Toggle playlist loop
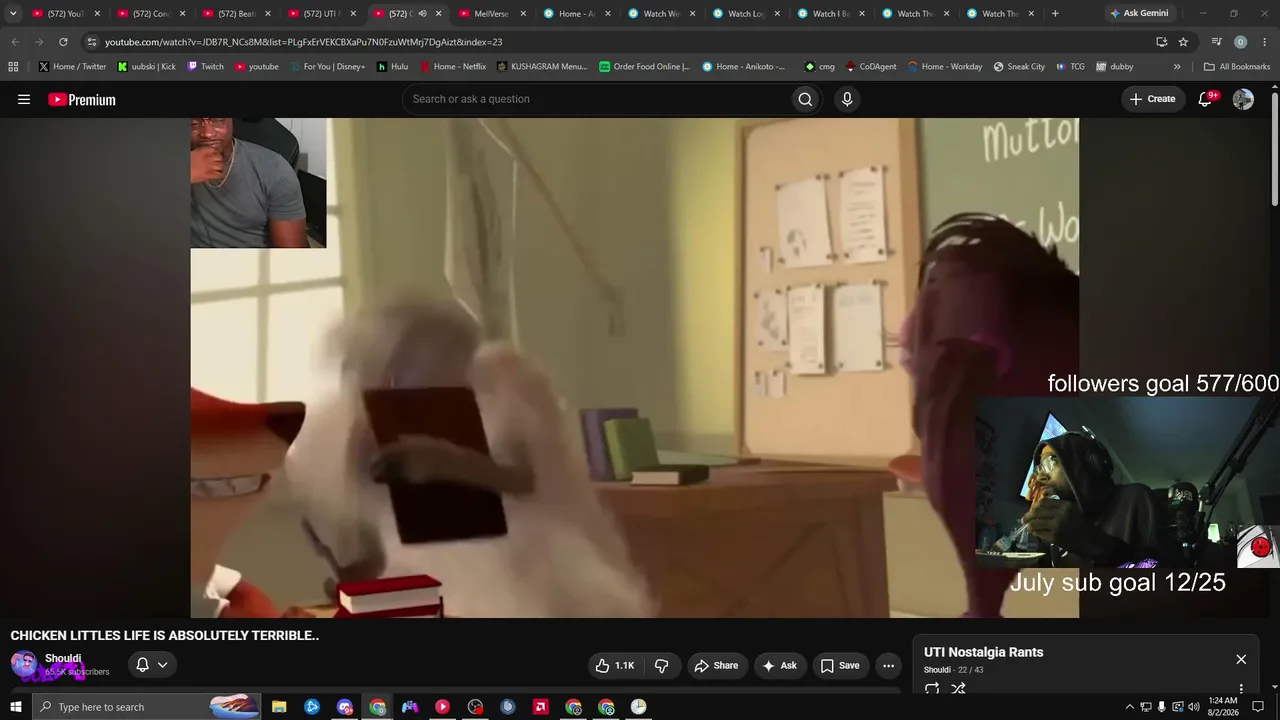 (932, 689)
